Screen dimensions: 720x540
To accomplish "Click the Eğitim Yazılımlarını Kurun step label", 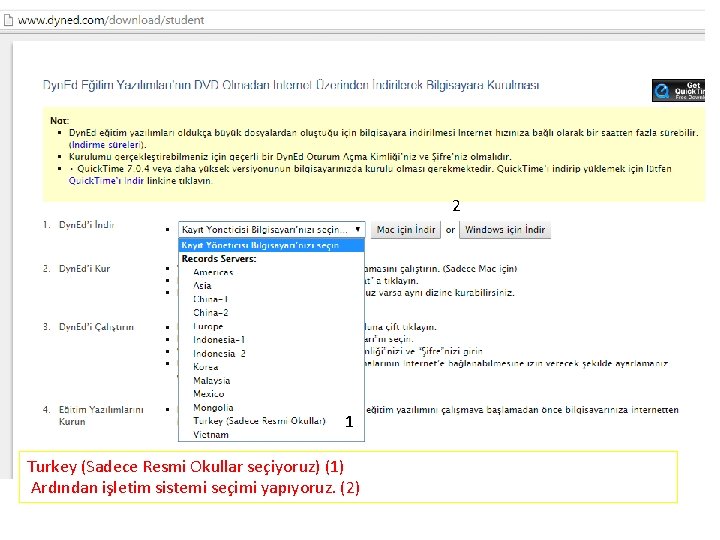I will (x=101, y=416).
